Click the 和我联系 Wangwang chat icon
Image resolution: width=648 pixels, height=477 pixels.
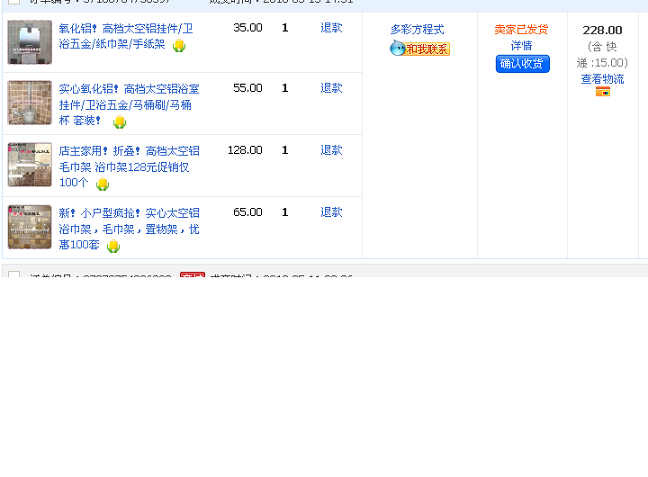pyautogui.click(x=419, y=49)
